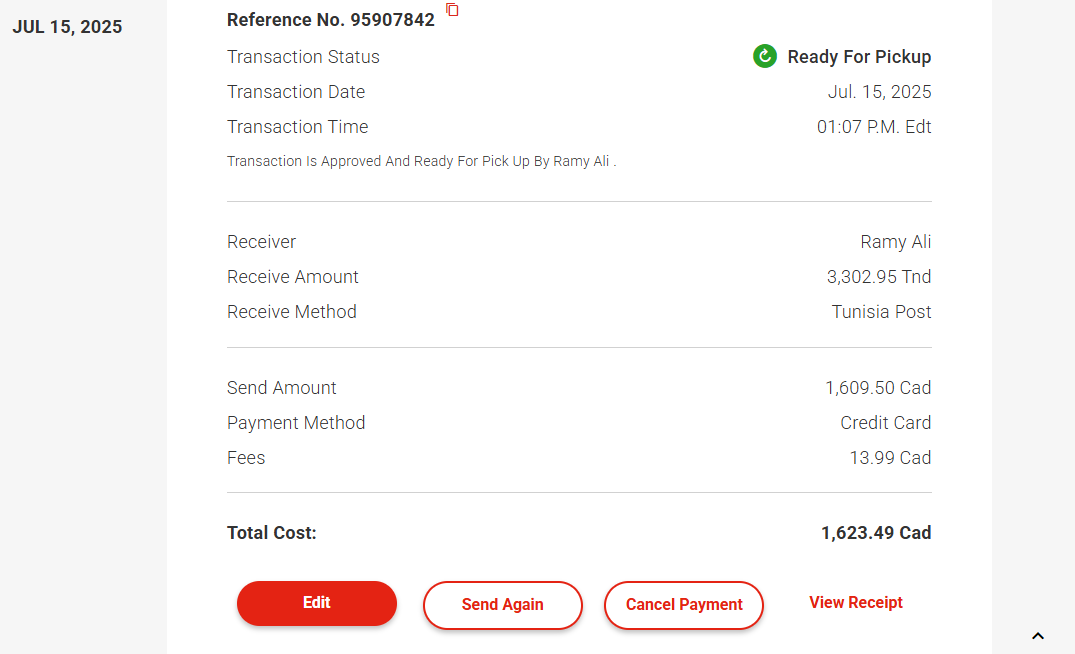Click the JUL 15, 2025 date heading
This screenshot has height=654, width=1075.
tap(67, 27)
